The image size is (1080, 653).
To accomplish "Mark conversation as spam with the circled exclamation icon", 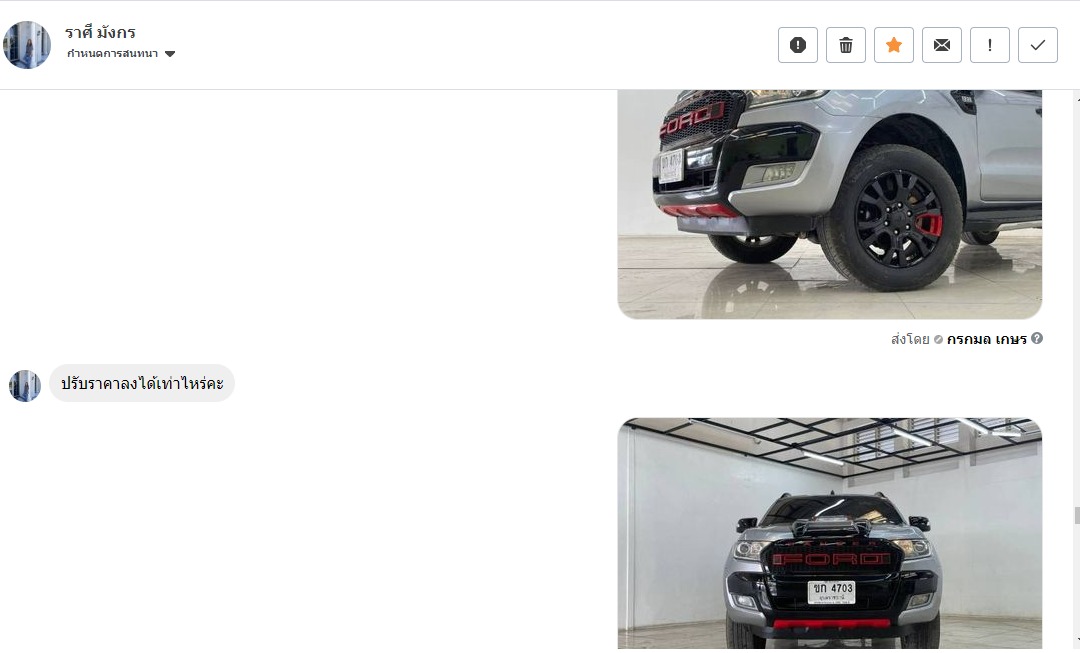I will click(x=798, y=45).
